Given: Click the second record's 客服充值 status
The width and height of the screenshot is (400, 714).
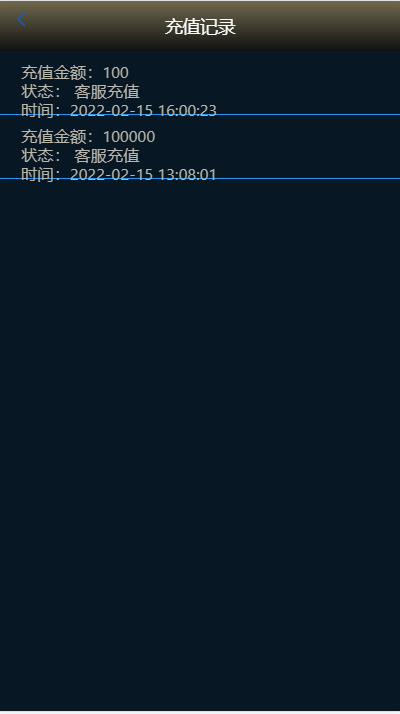Looking at the screenshot, I should [x=107, y=156].
